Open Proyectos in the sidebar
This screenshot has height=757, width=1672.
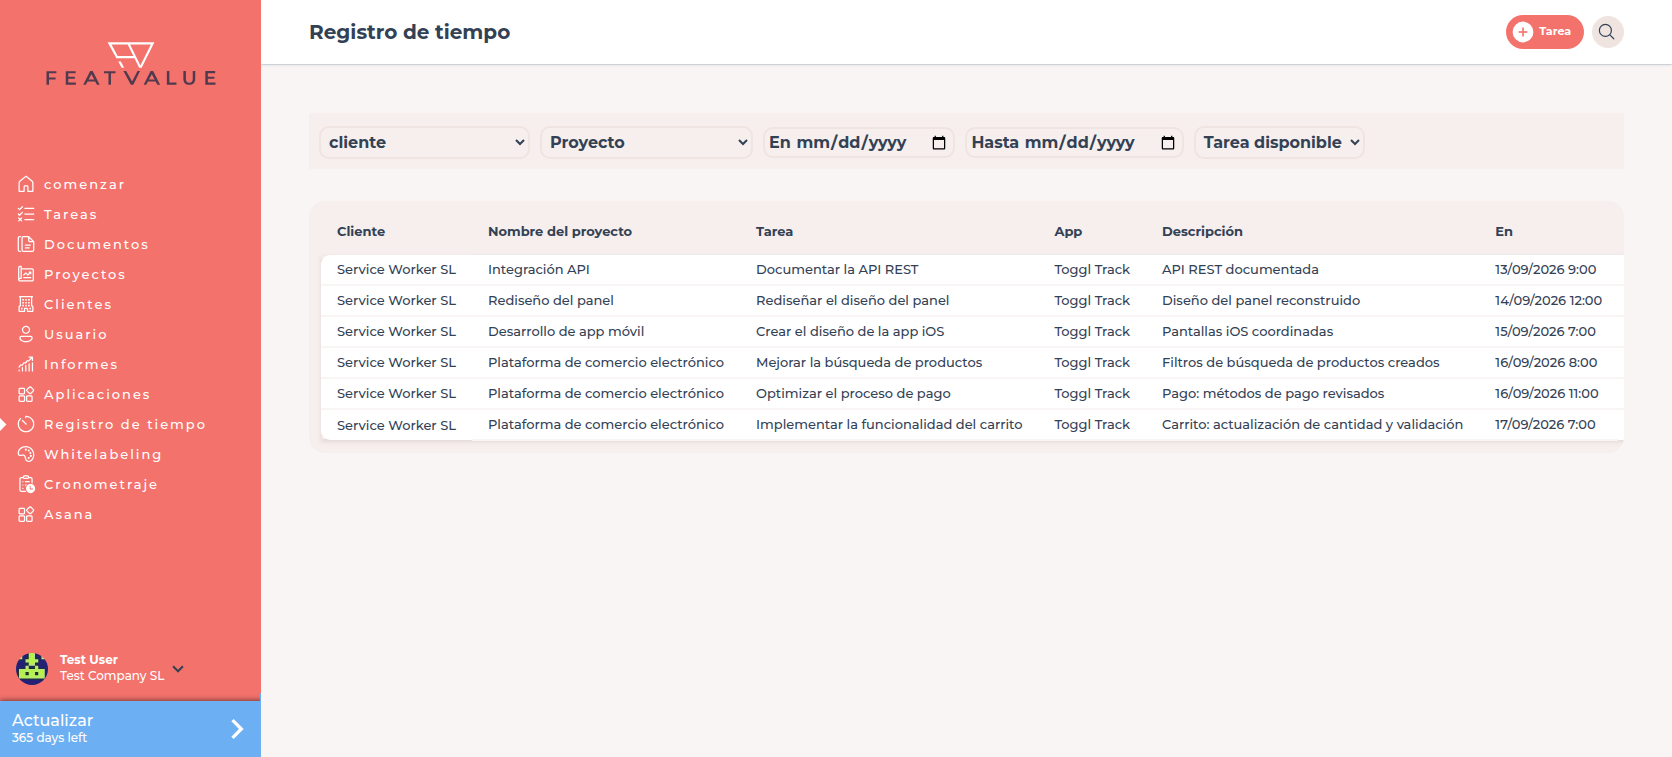pos(85,274)
